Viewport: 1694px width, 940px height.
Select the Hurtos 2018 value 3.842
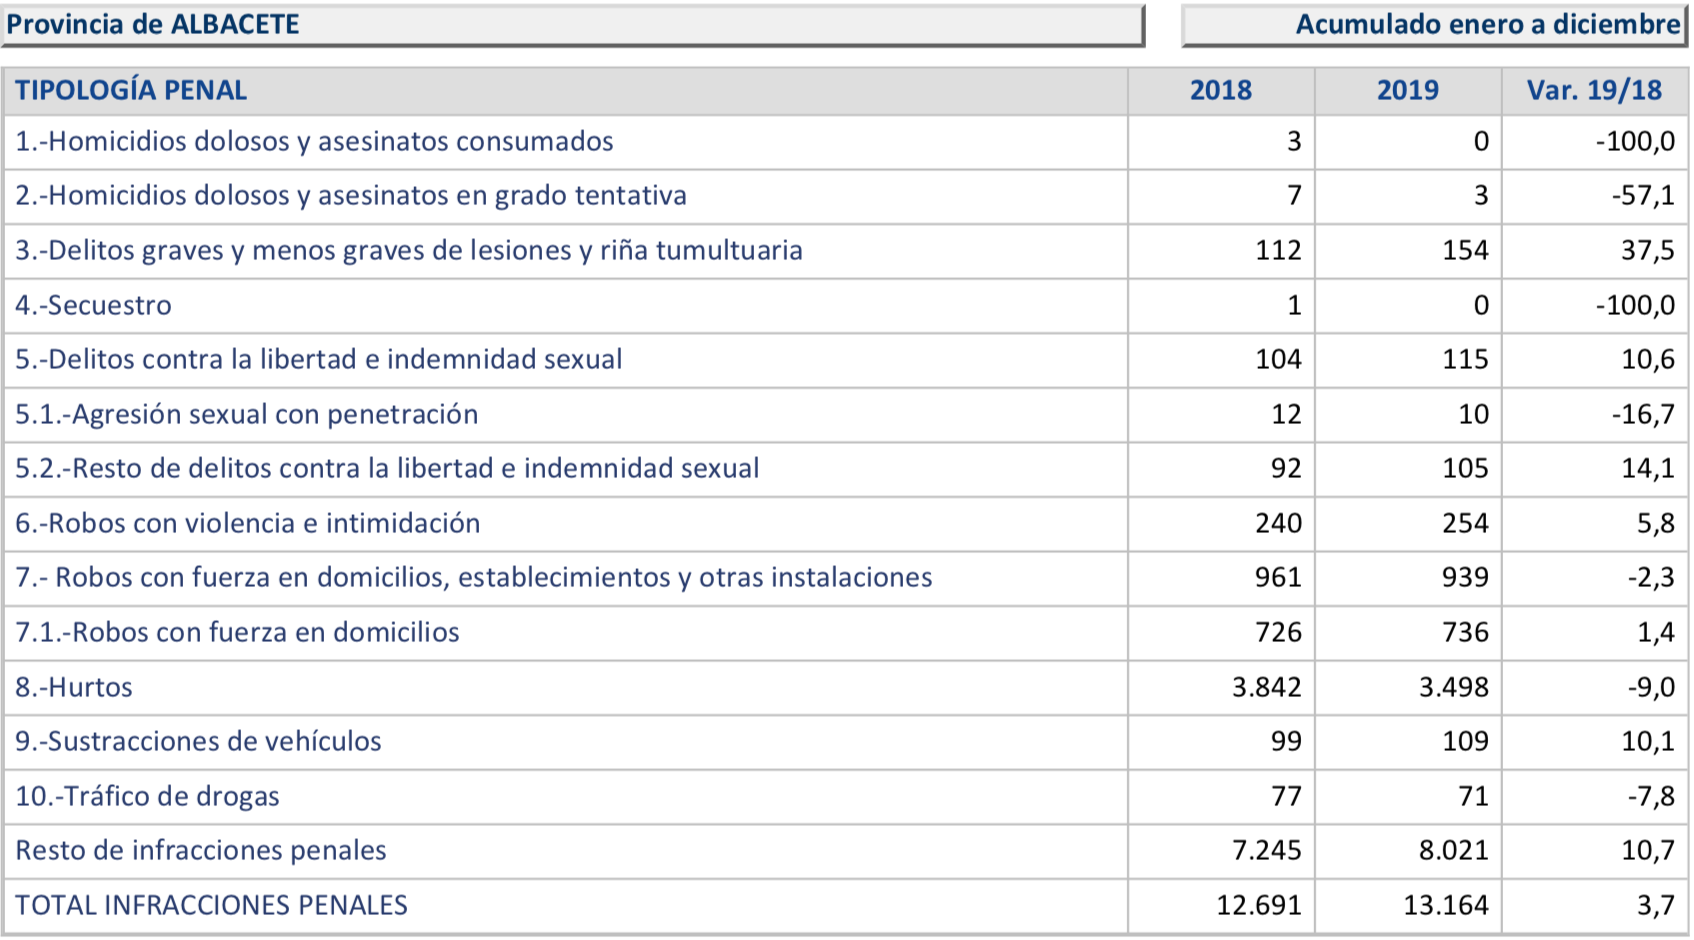1266,687
